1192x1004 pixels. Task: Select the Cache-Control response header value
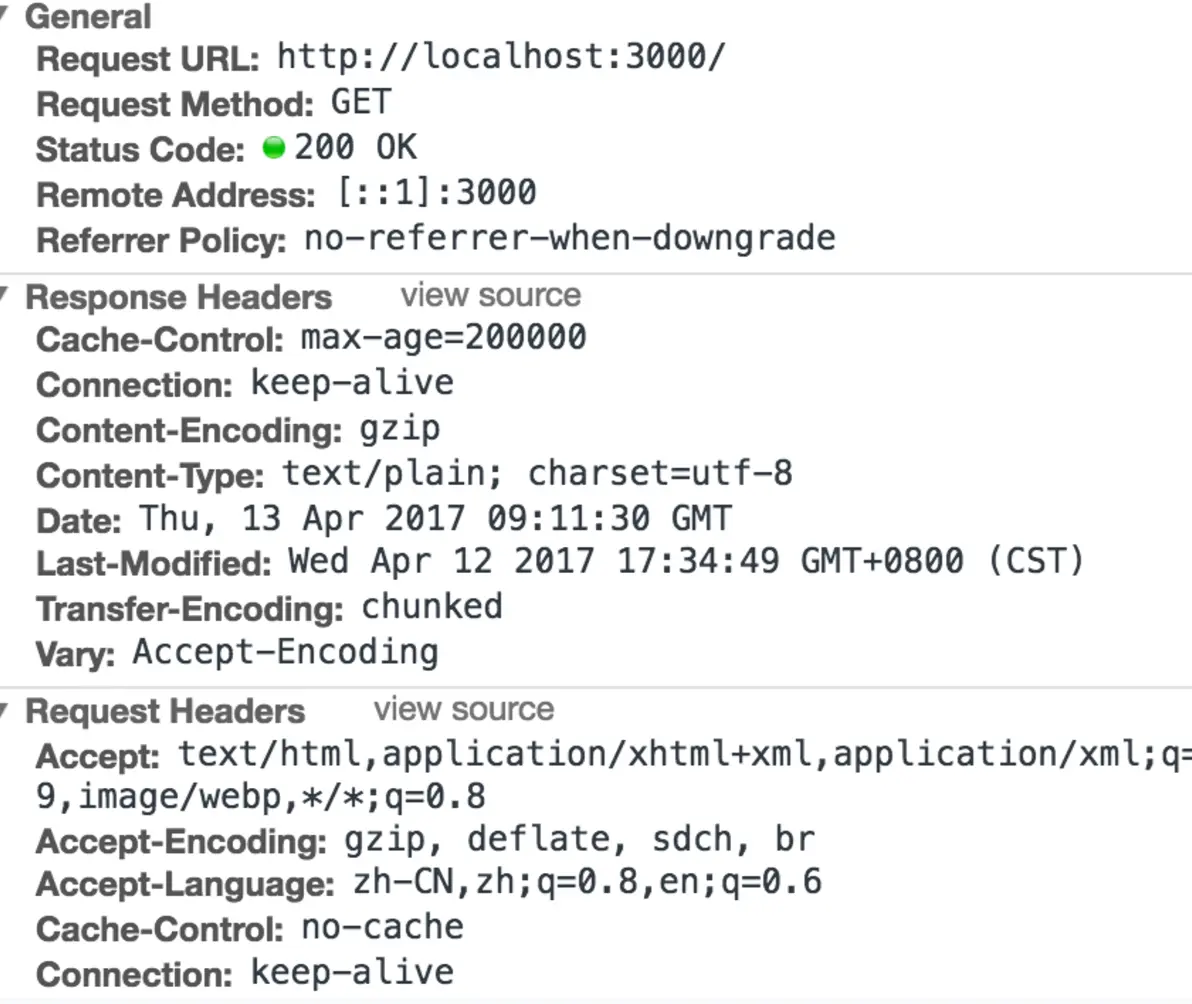click(x=440, y=338)
